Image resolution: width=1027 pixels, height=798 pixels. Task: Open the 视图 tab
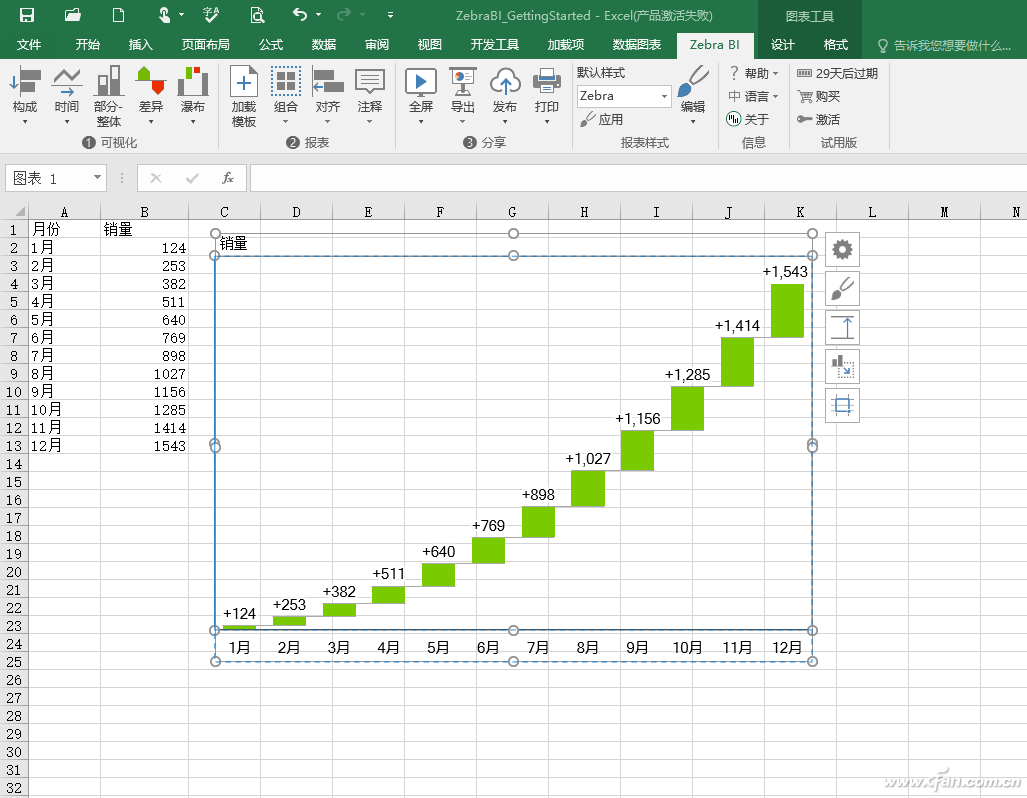(x=430, y=45)
